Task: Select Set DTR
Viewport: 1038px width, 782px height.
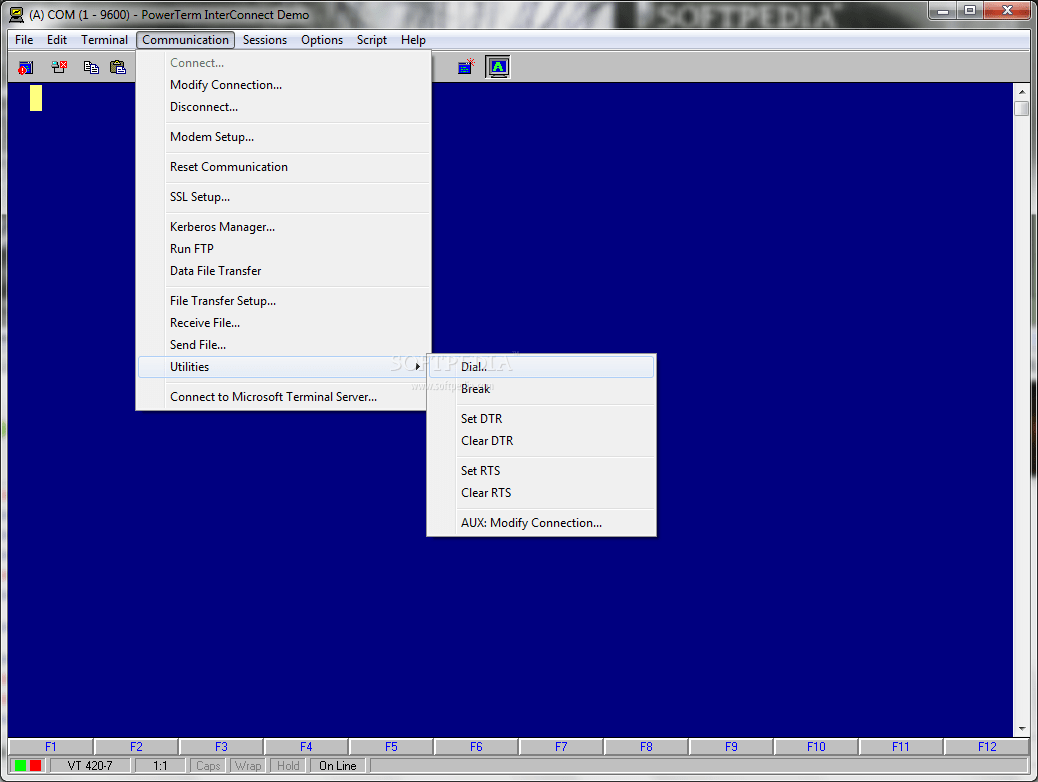Action: 542,418
